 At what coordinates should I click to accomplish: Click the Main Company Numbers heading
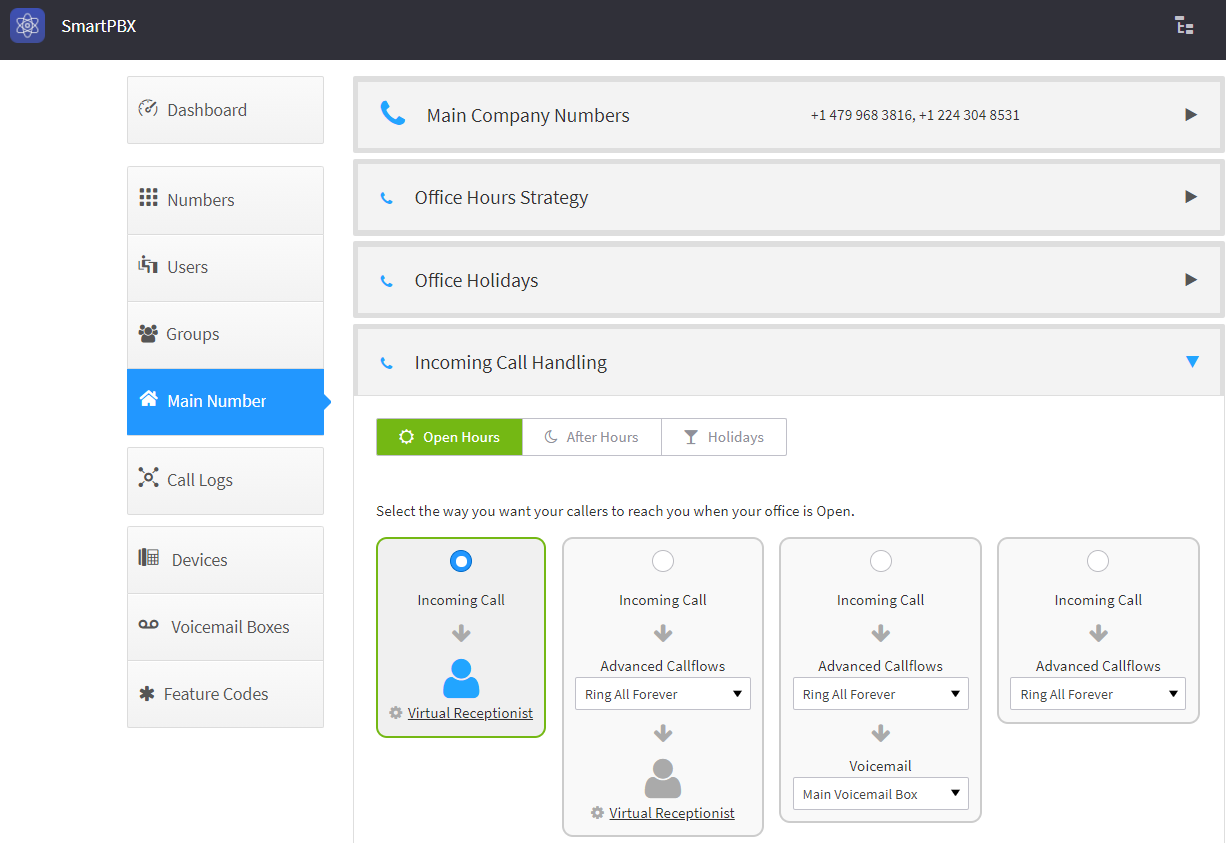tap(528, 116)
